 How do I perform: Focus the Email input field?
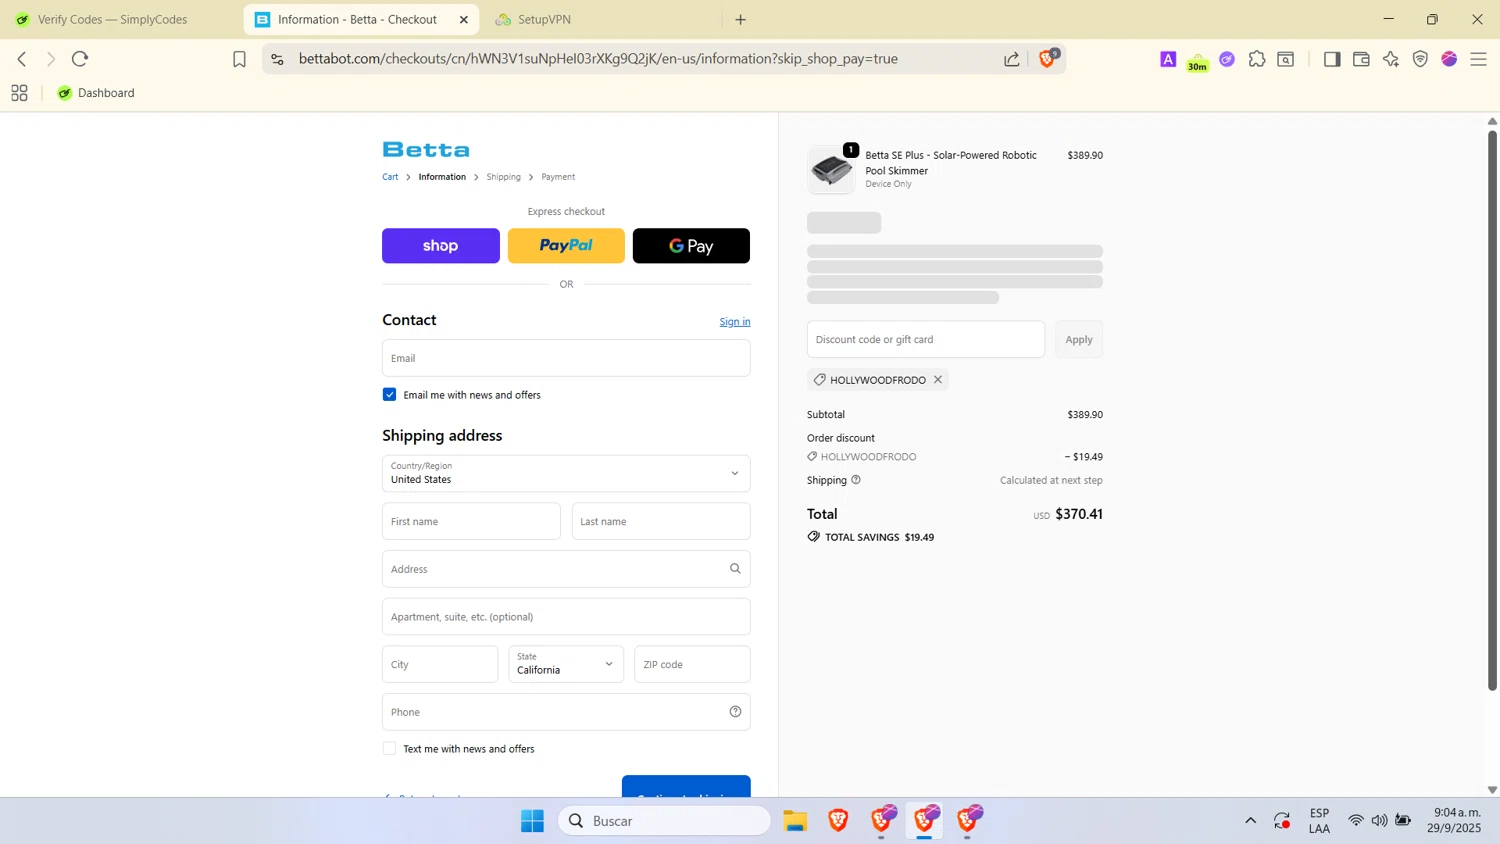tap(566, 358)
